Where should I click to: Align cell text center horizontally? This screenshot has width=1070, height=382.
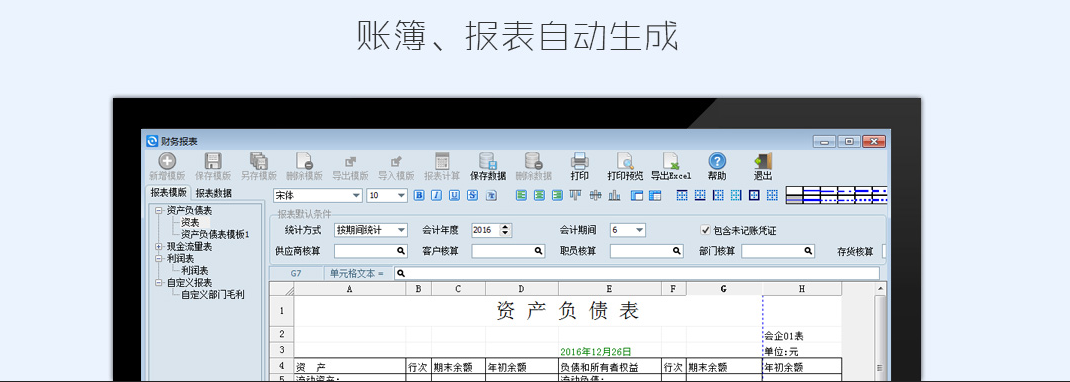[539, 195]
